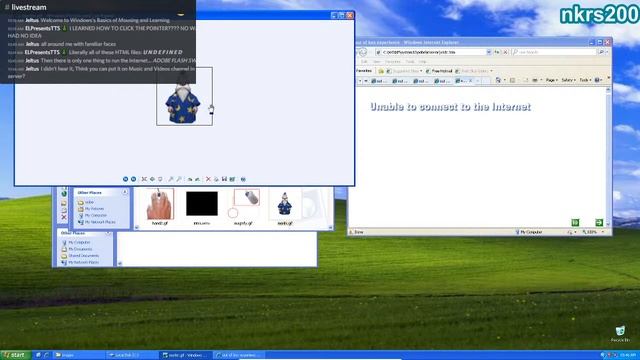Open the Windows Start menu
This screenshot has height=360, width=640.
[15, 355]
